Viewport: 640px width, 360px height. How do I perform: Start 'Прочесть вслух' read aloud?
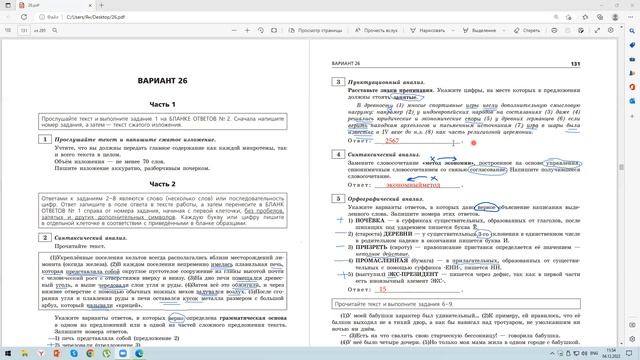click(376, 30)
